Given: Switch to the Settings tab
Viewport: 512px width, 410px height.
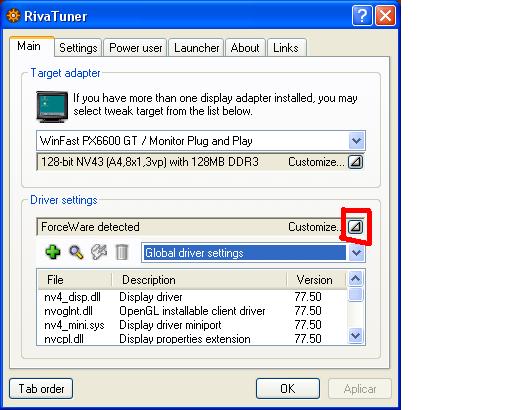Looking at the screenshot, I should click(x=78, y=48).
